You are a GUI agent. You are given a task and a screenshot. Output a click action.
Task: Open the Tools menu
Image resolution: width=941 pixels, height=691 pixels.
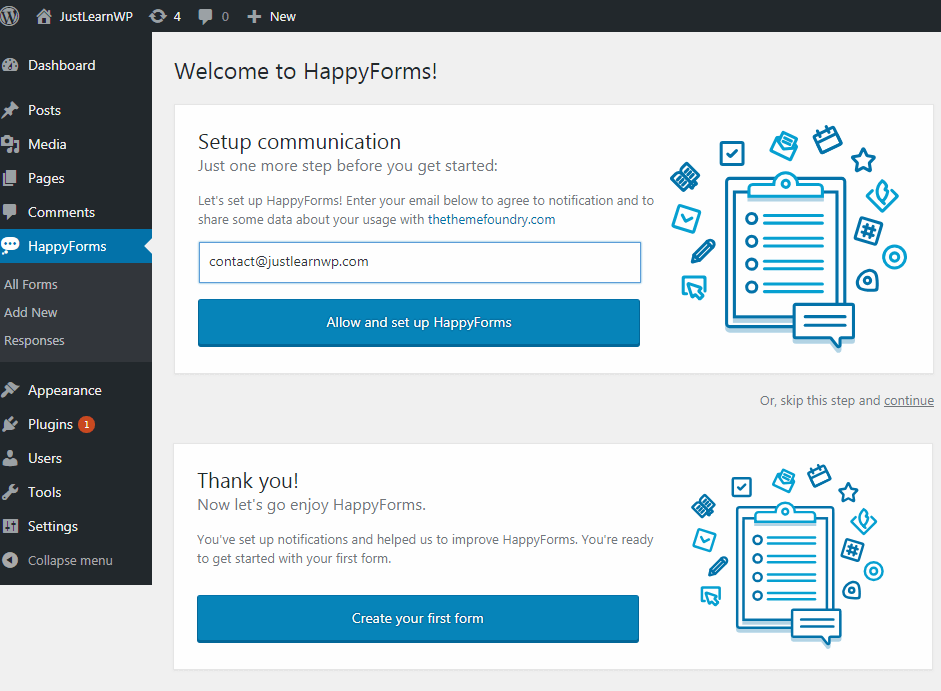point(76,492)
